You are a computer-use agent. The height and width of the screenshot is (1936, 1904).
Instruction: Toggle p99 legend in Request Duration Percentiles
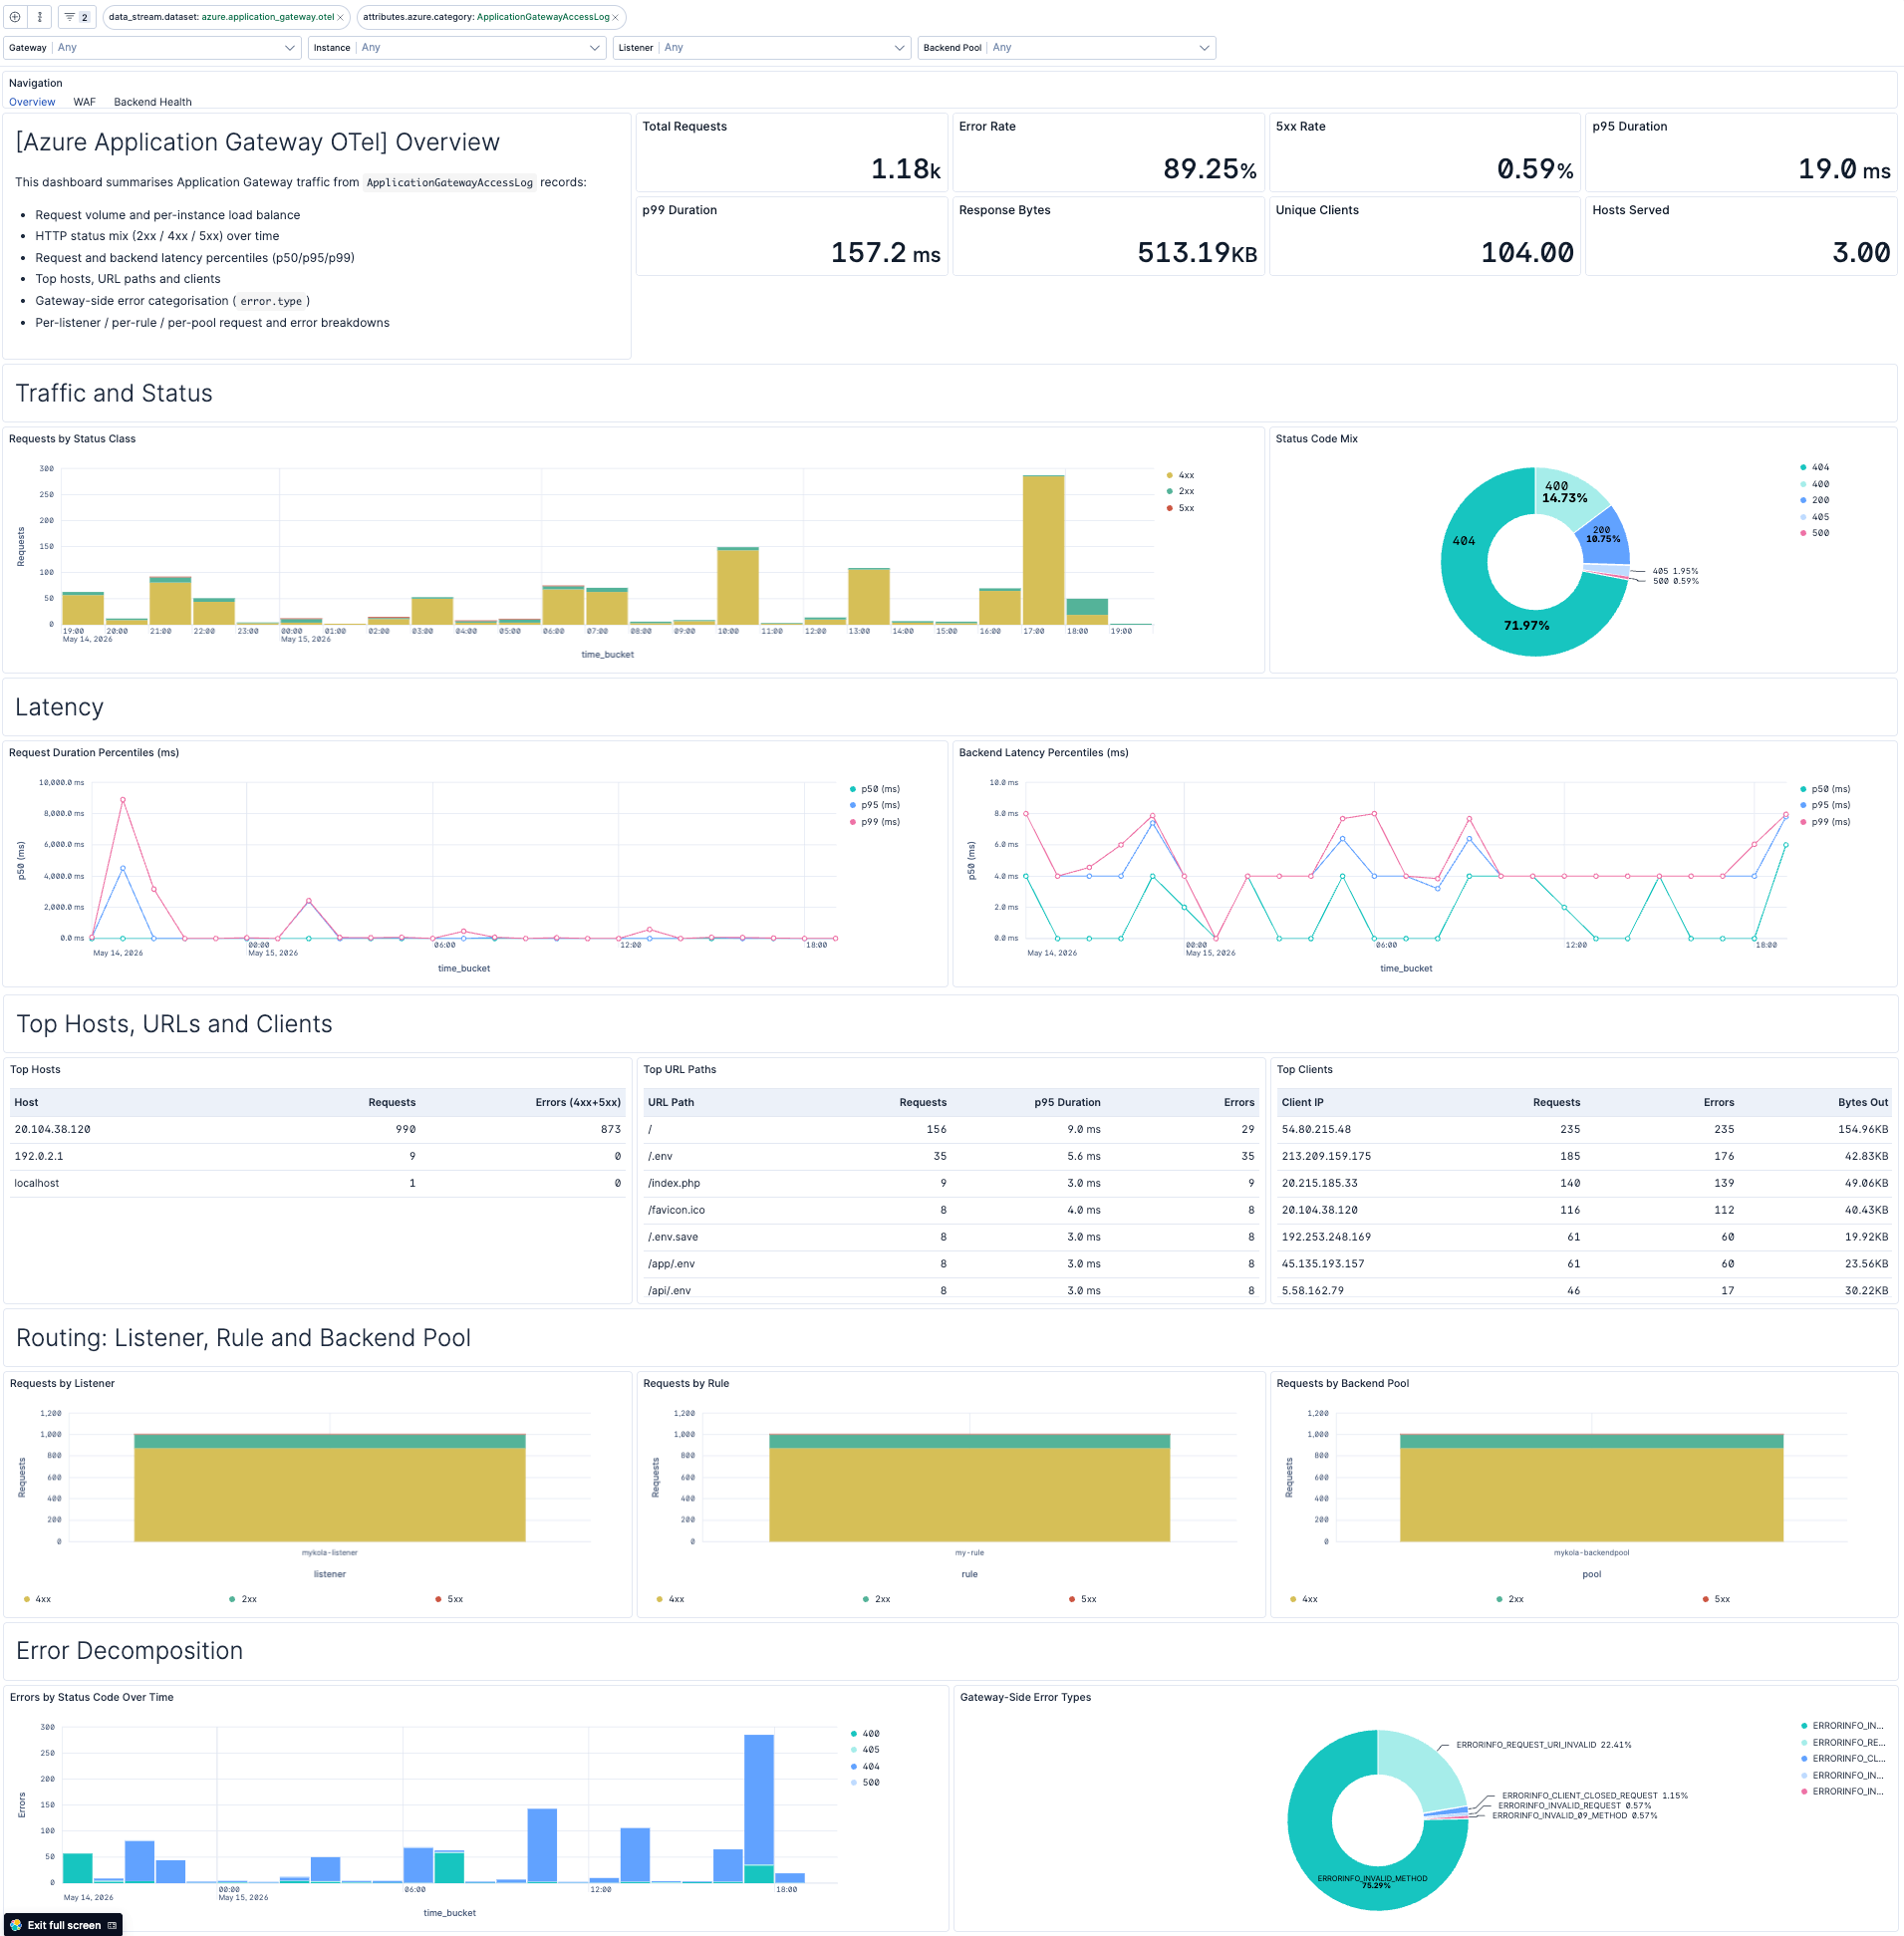click(x=875, y=822)
